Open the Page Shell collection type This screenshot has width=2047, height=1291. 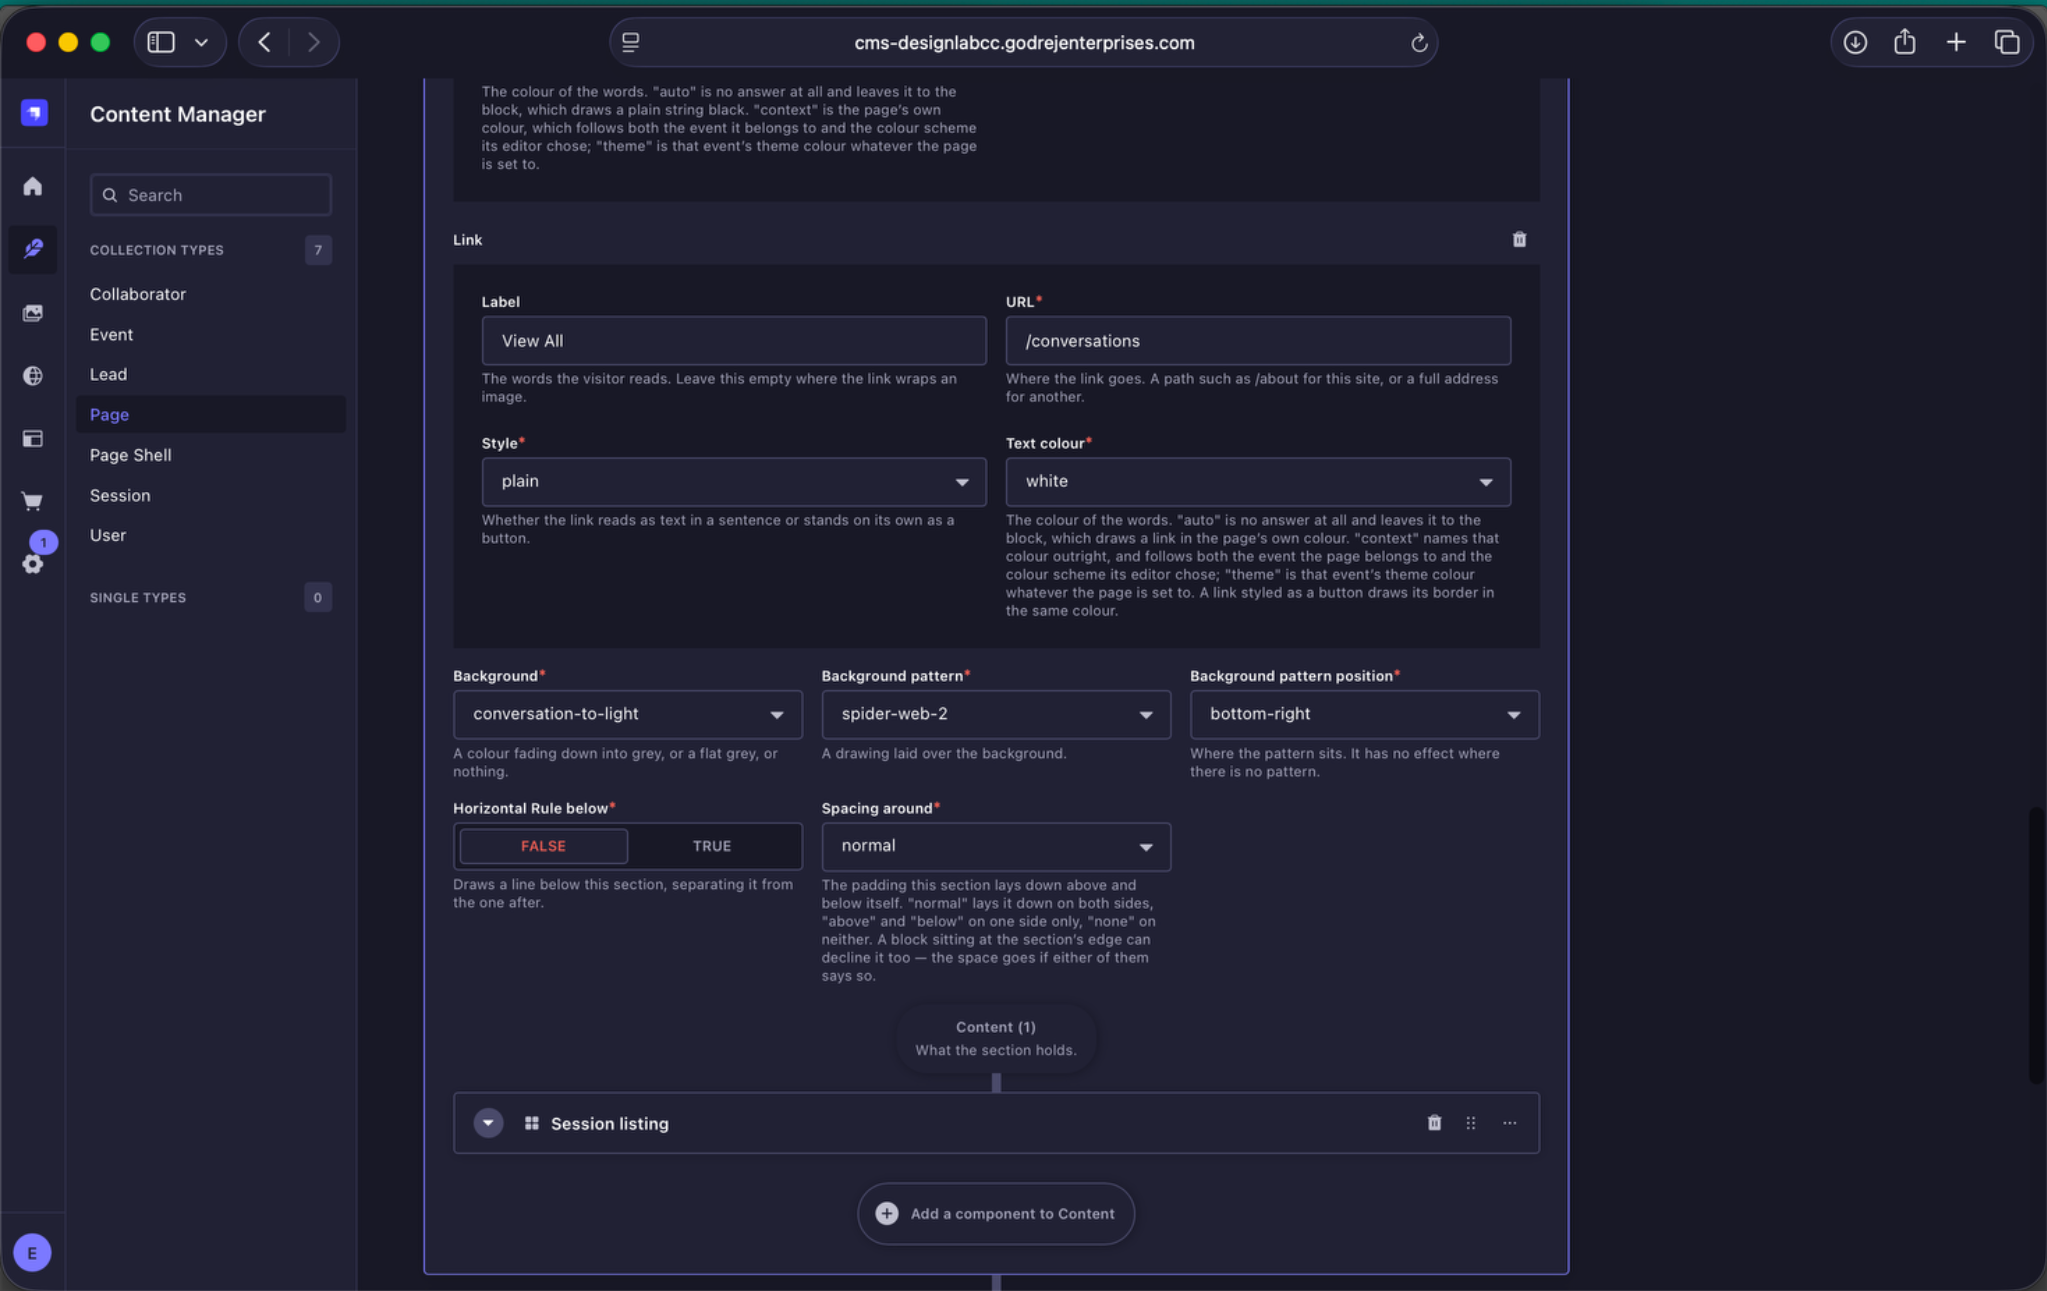click(130, 455)
